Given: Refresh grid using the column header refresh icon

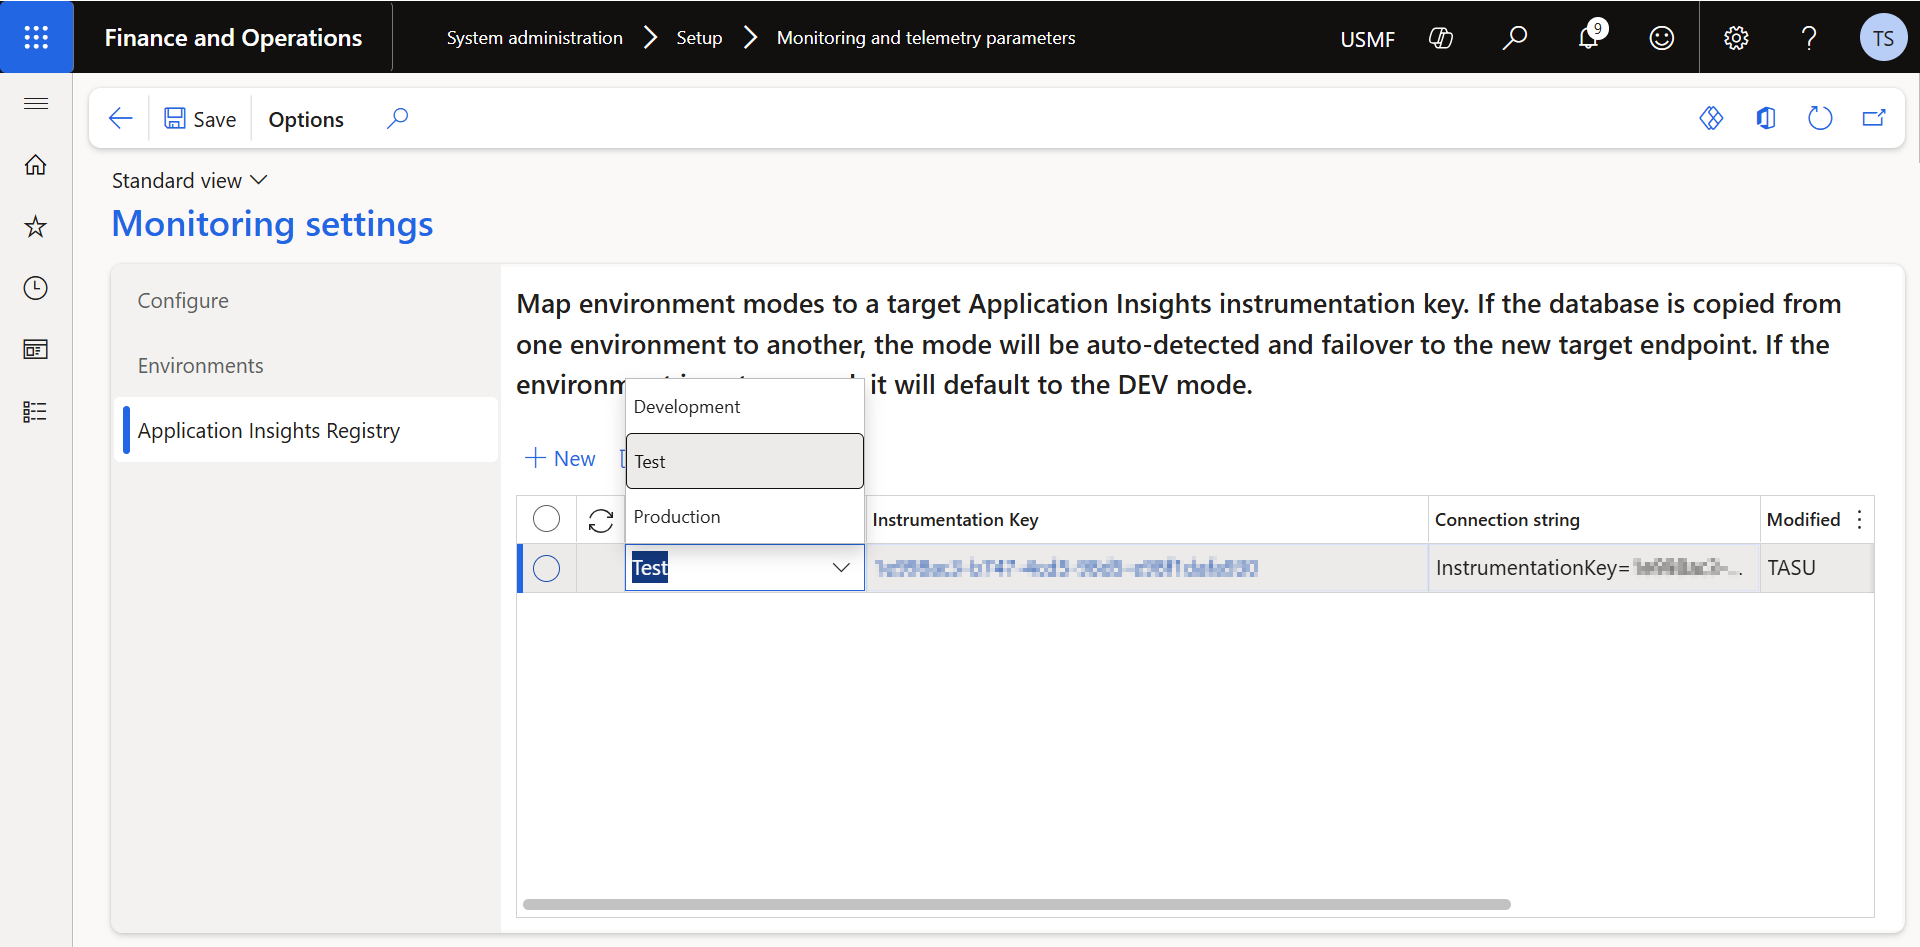Looking at the screenshot, I should (600, 520).
